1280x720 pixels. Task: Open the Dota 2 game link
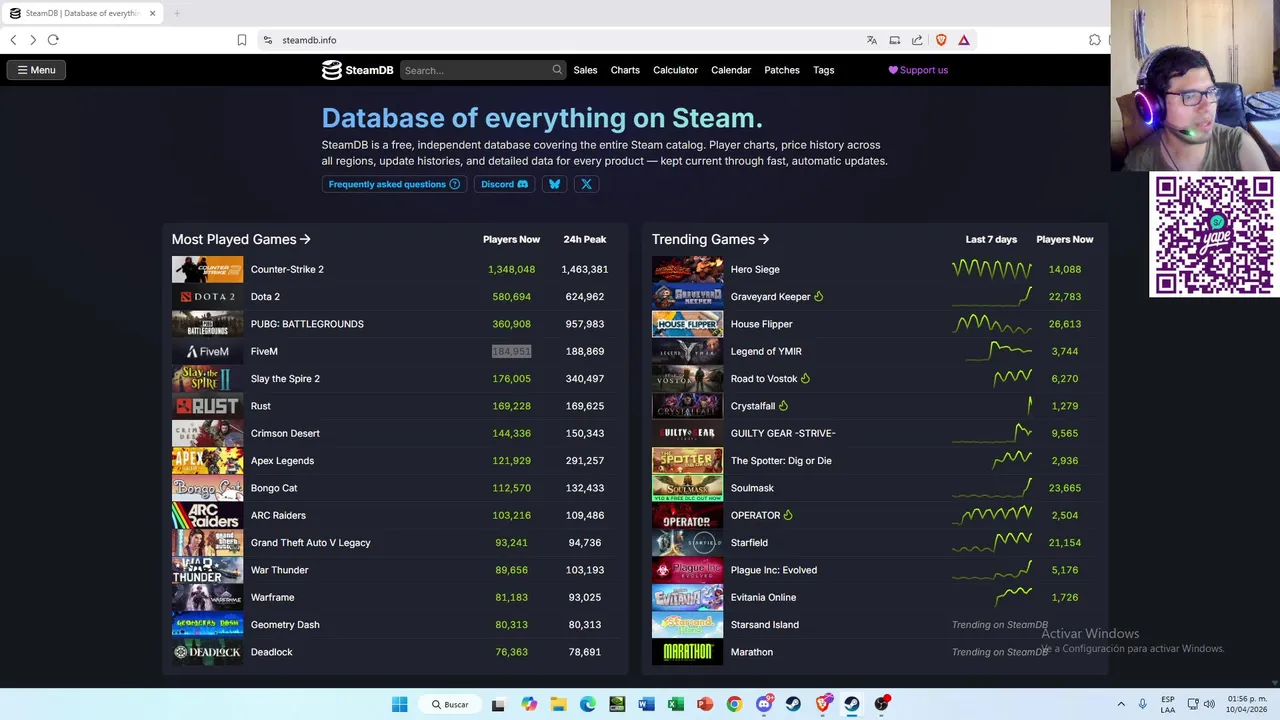(265, 297)
